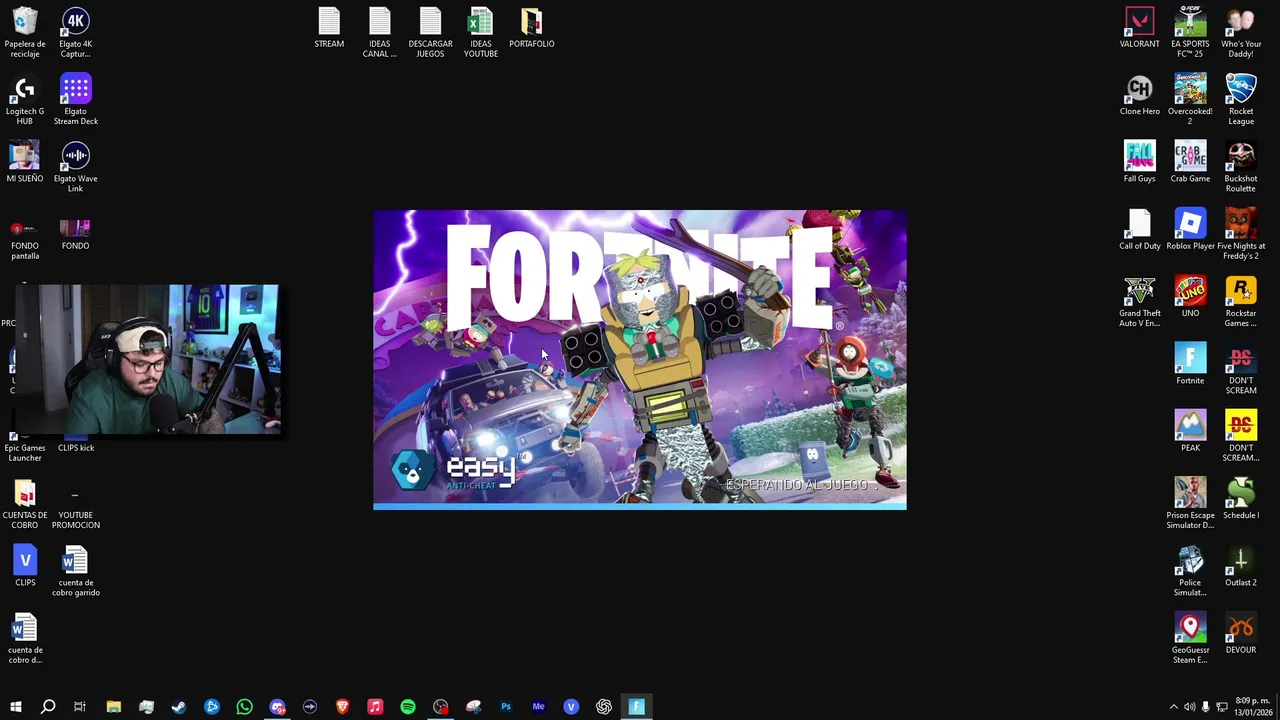Select the MI SUEÑO desktop file
This screenshot has width=1280, height=720.
point(25,162)
